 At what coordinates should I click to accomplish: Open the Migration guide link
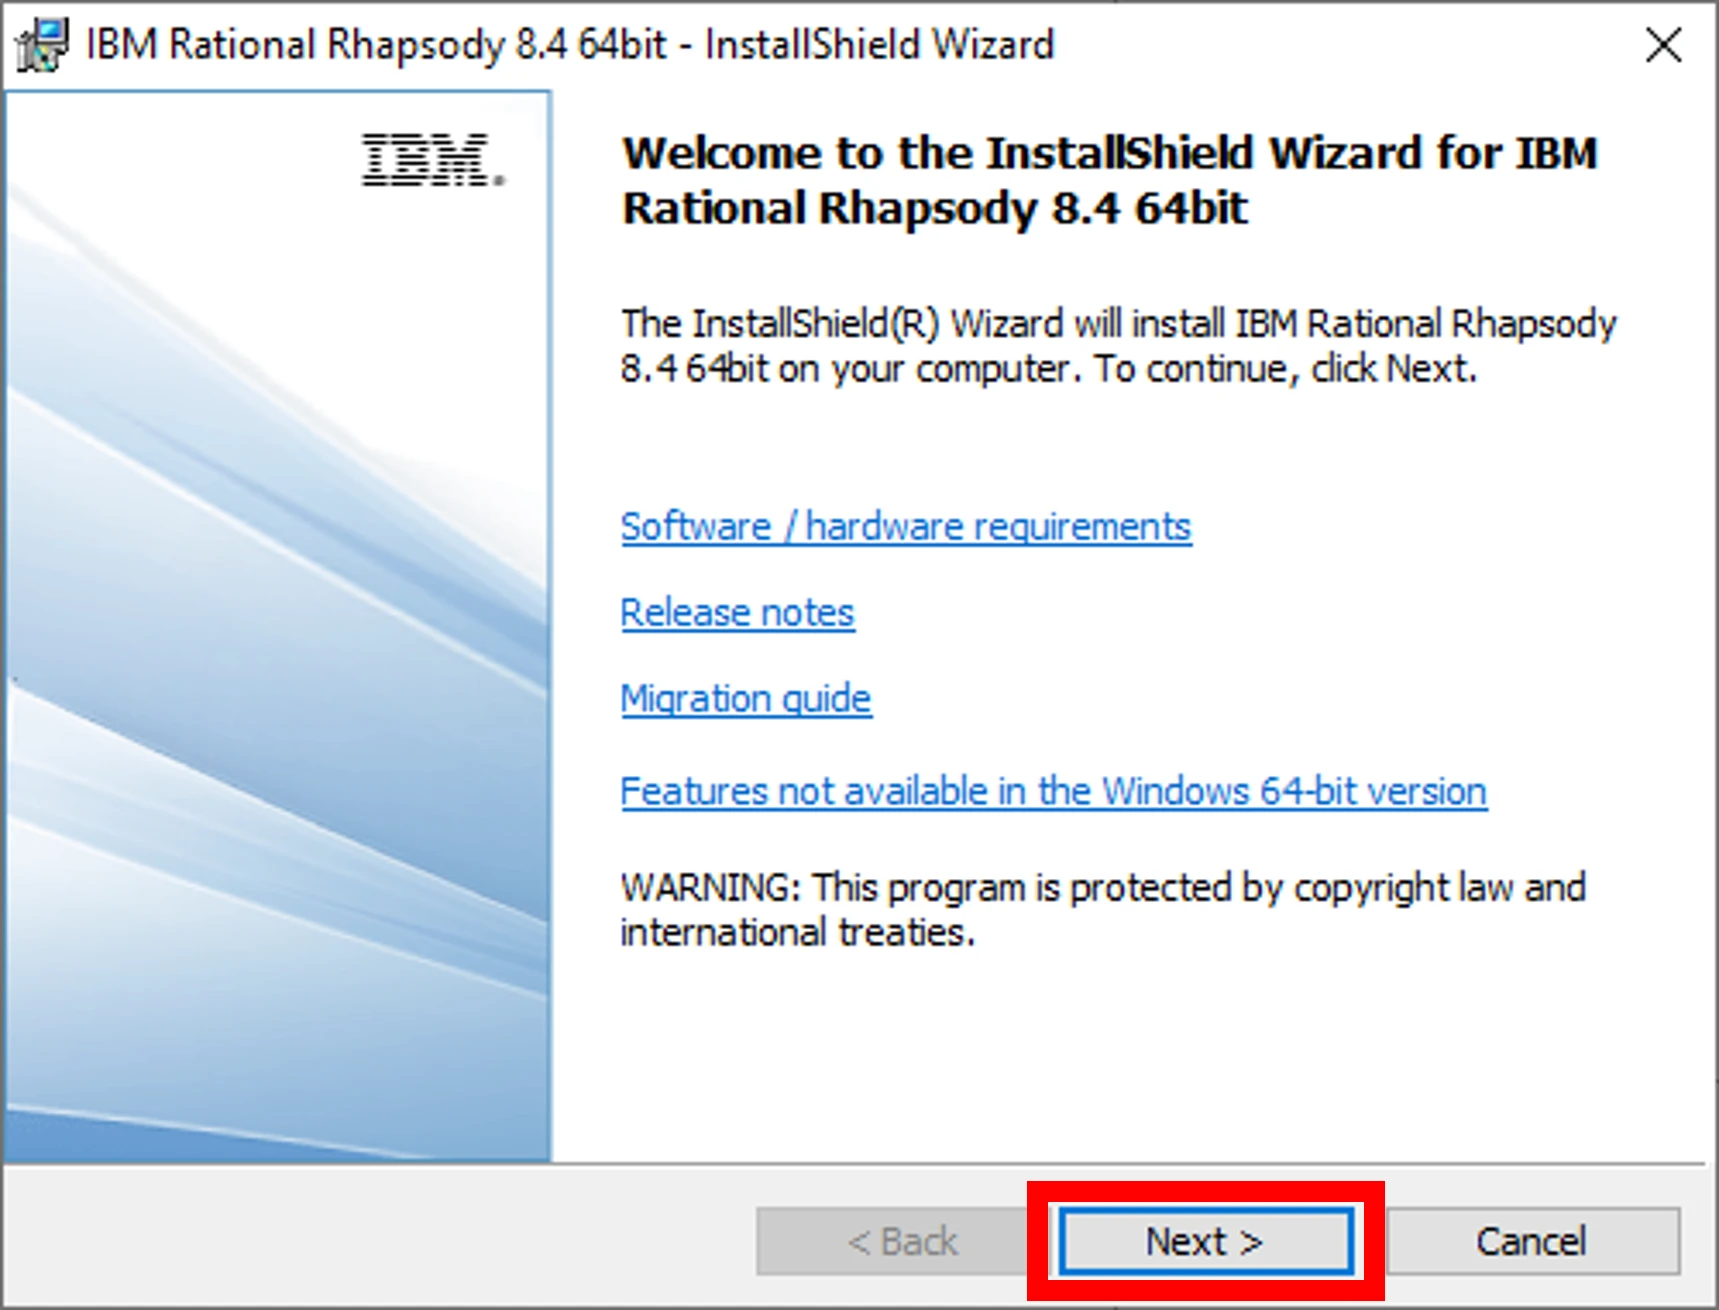click(x=745, y=698)
